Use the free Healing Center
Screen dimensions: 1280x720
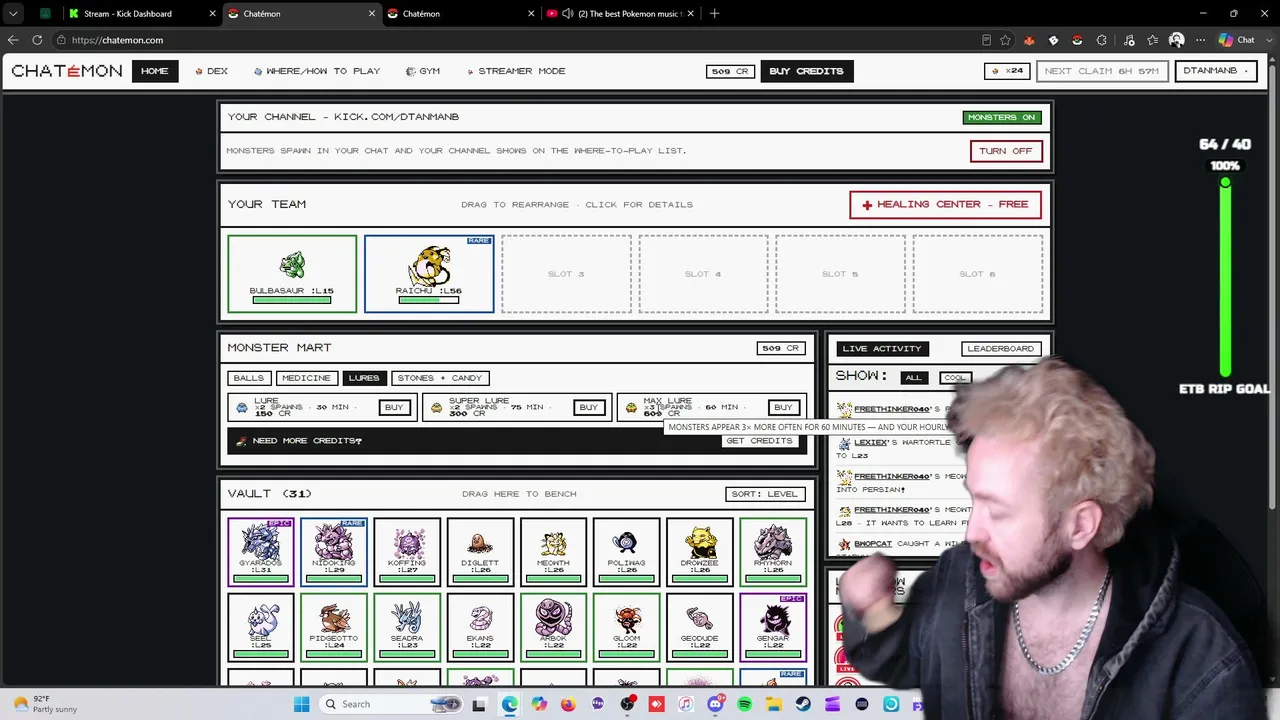pyautogui.click(x=945, y=204)
